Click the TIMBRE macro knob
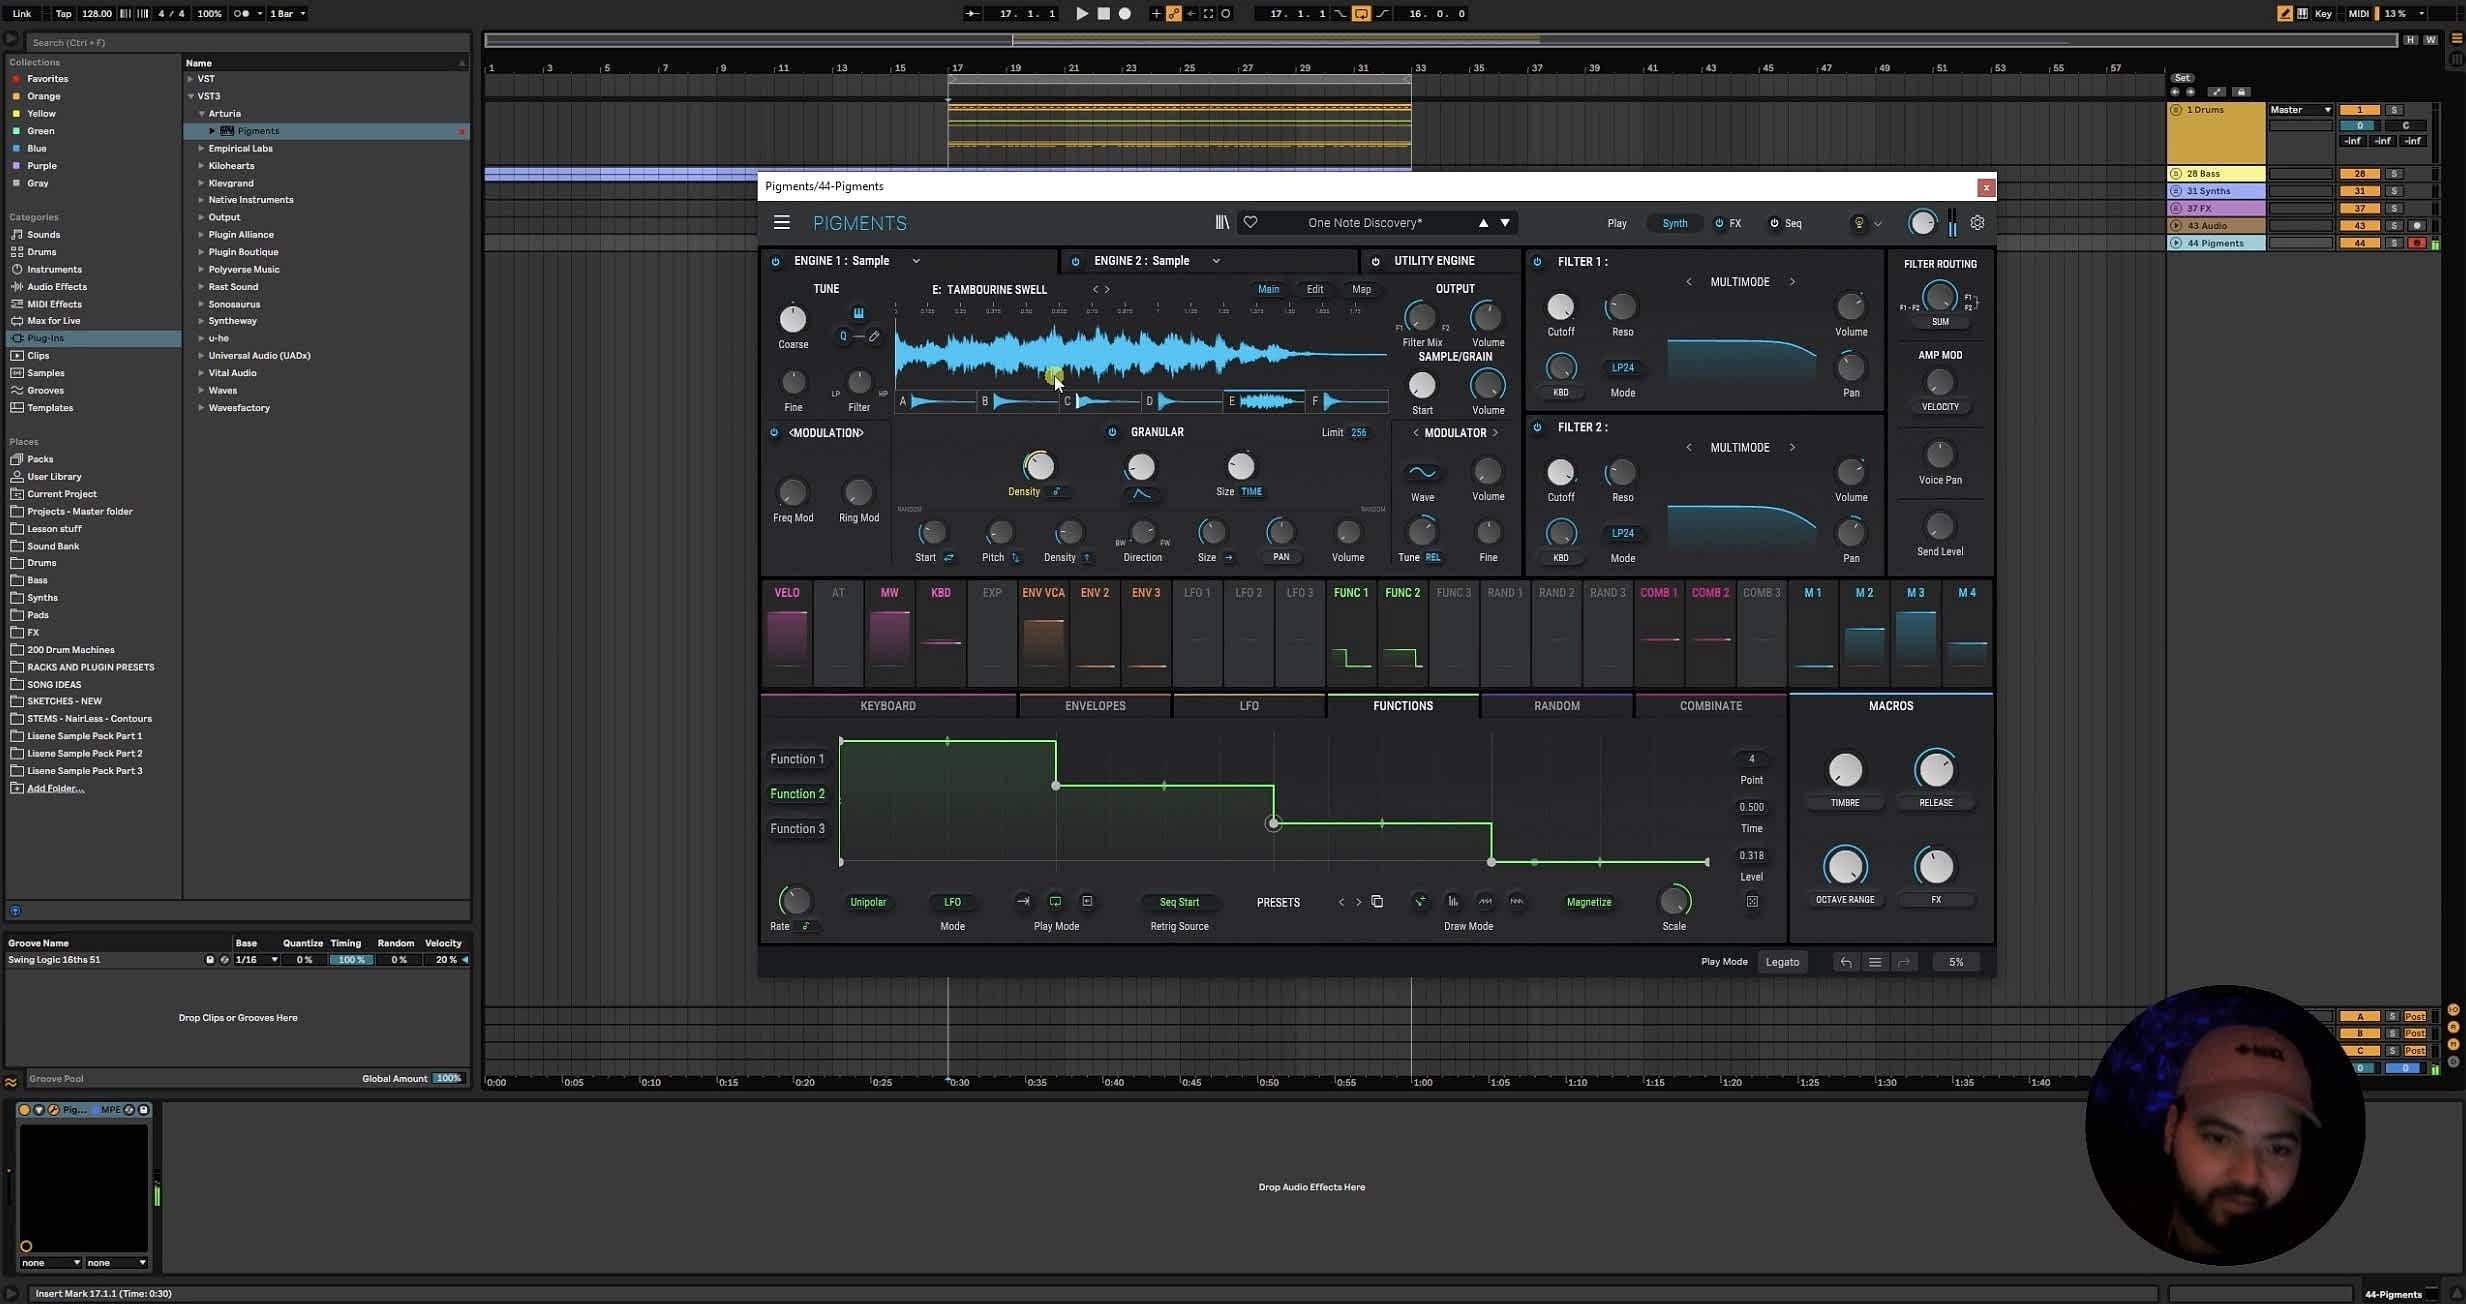 1845,770
